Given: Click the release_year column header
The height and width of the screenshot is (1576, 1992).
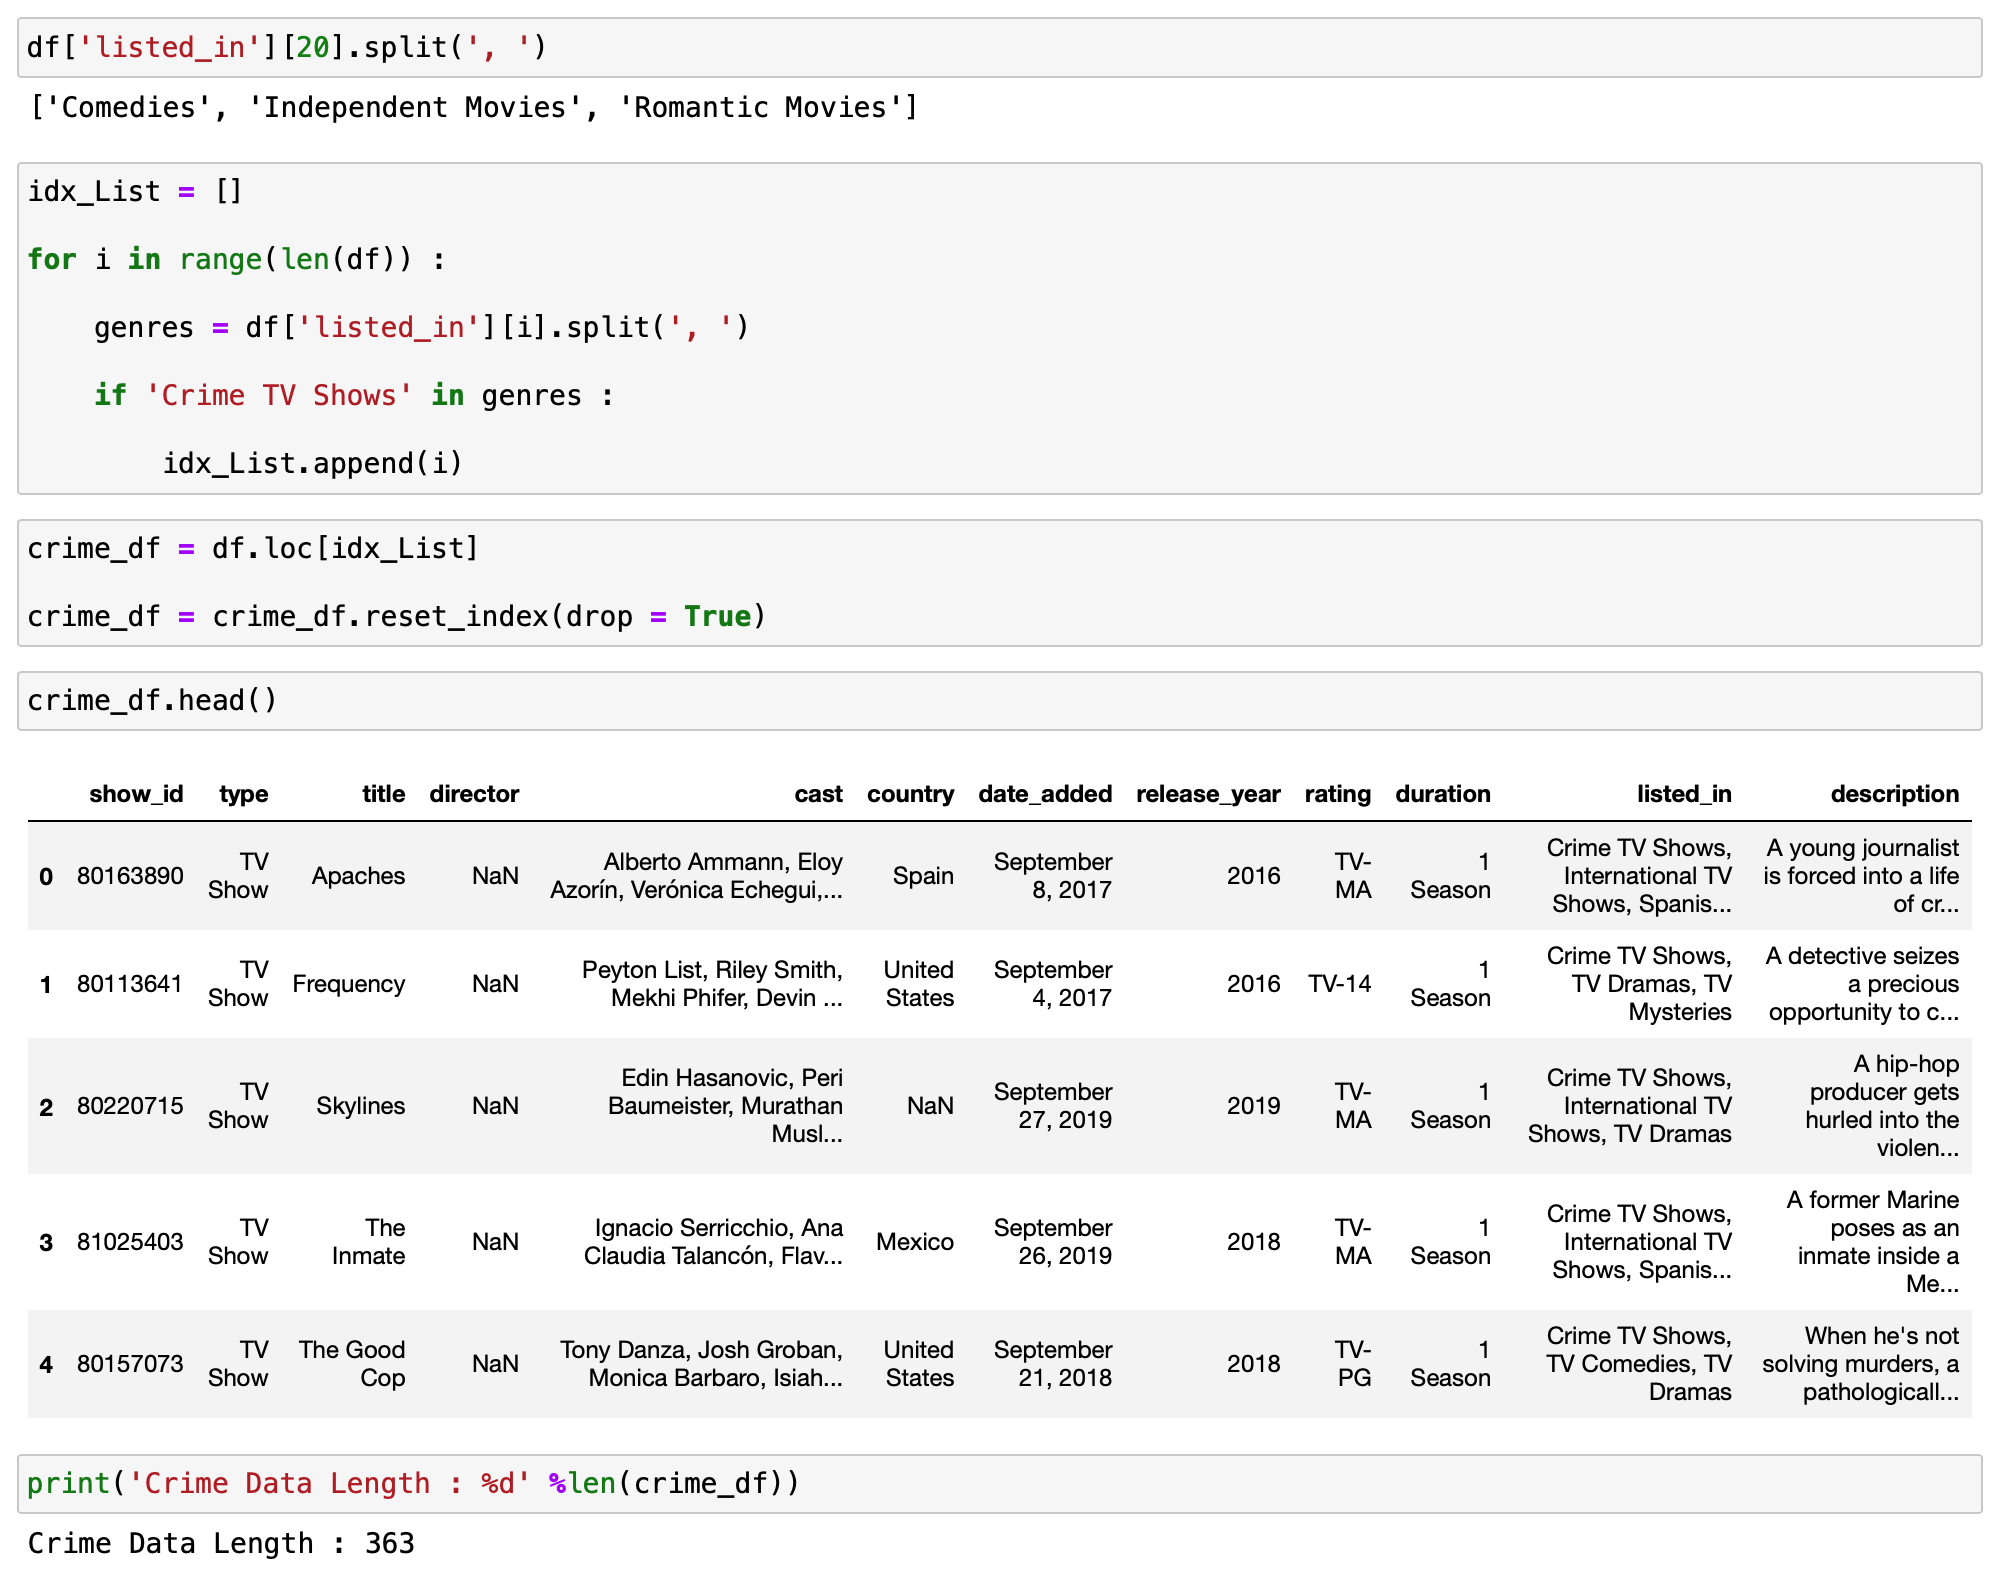Looking at the screenshot, I should (x=1207, y=794).
